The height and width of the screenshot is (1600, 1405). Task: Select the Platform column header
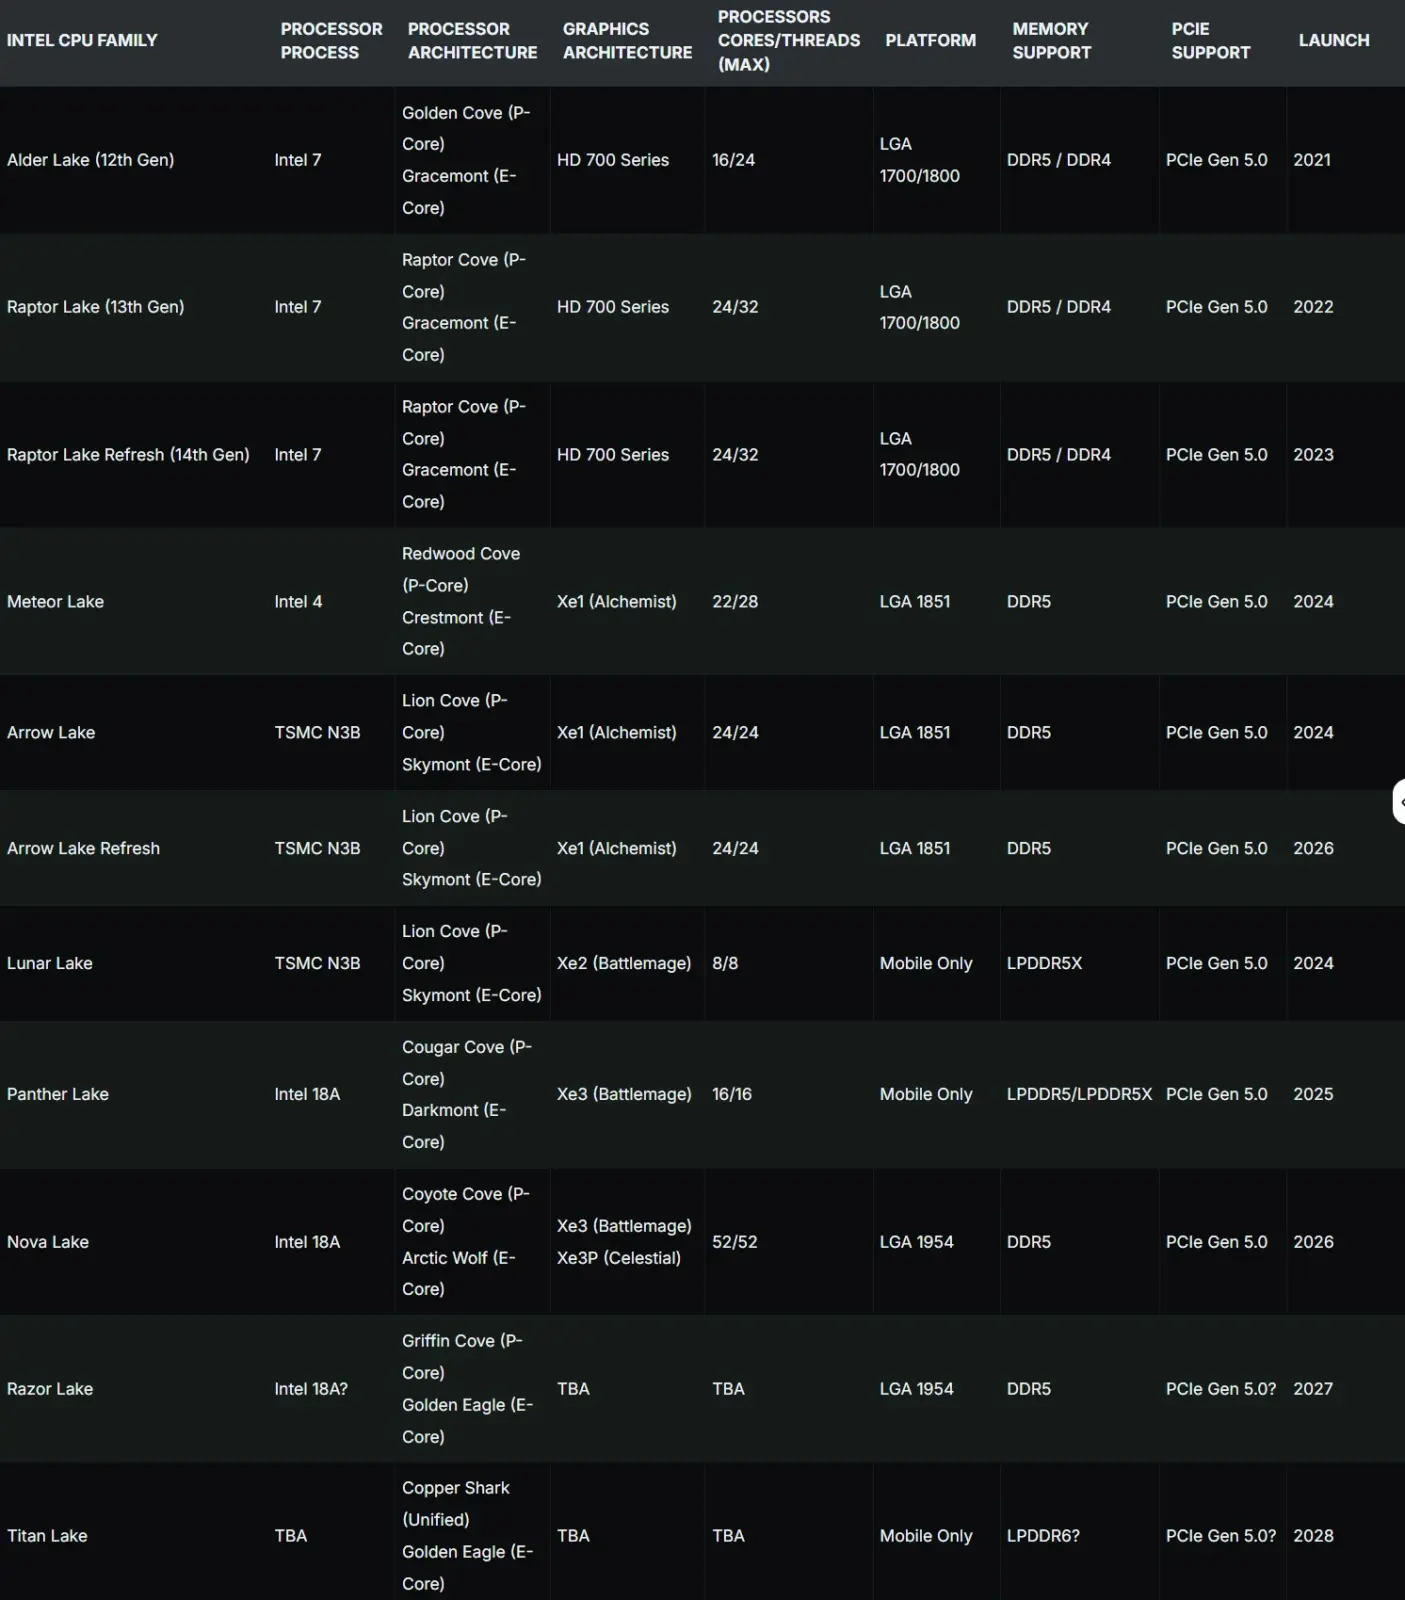[930, 40]
